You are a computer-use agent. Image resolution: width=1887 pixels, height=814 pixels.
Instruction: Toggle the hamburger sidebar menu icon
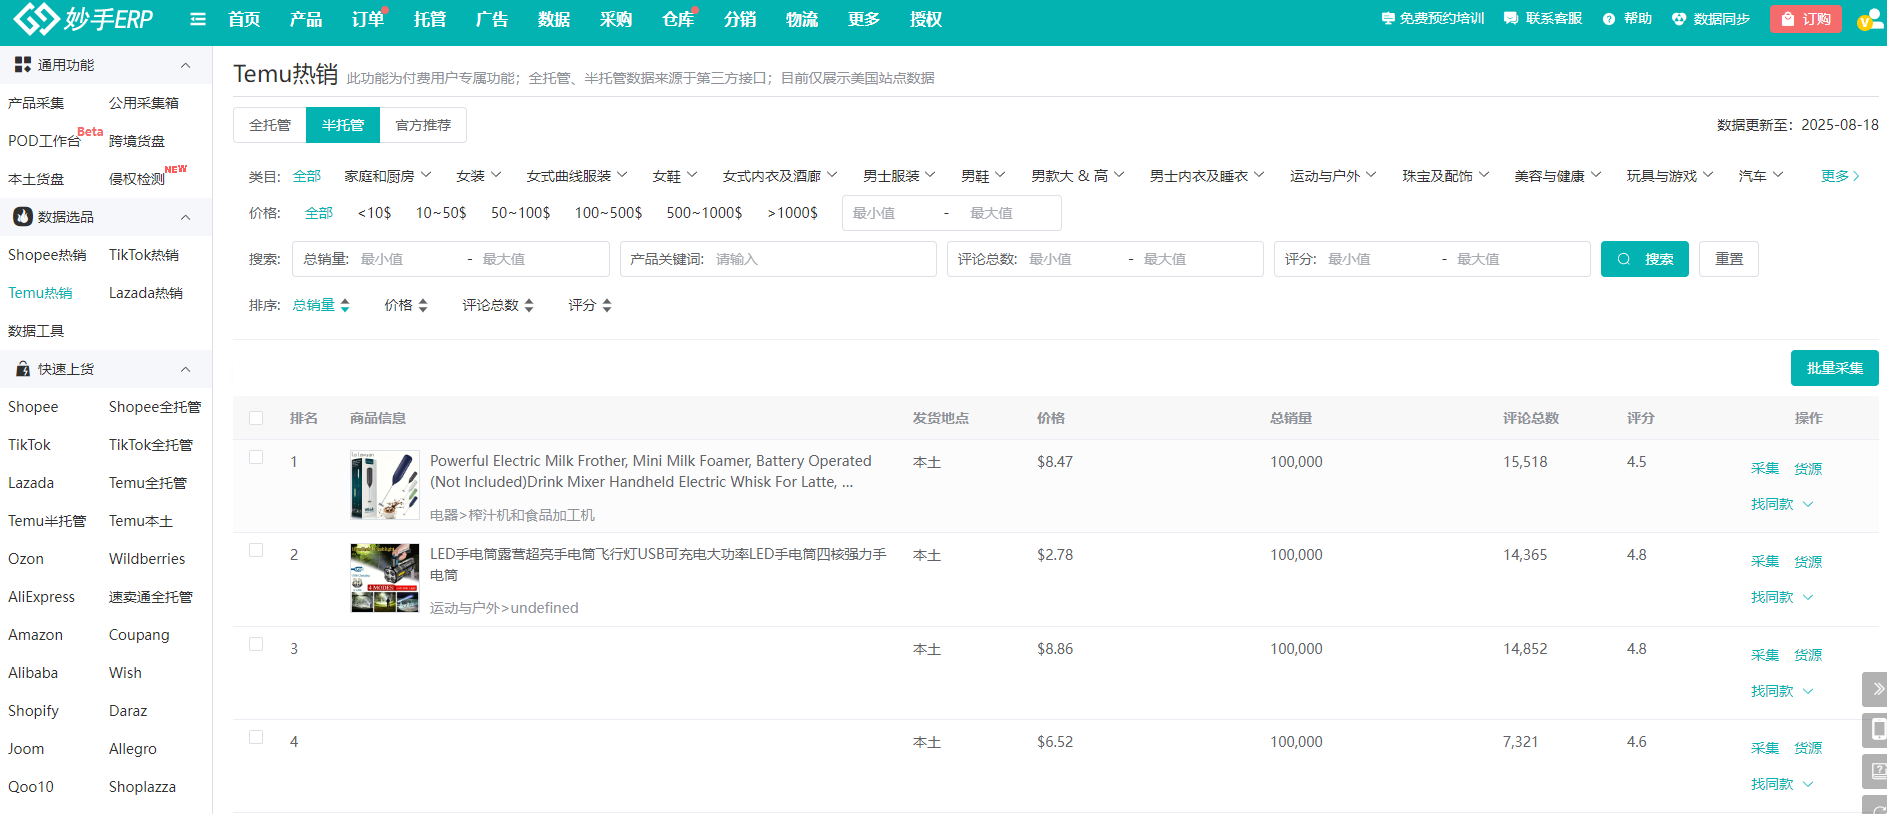tap(198, 19)
